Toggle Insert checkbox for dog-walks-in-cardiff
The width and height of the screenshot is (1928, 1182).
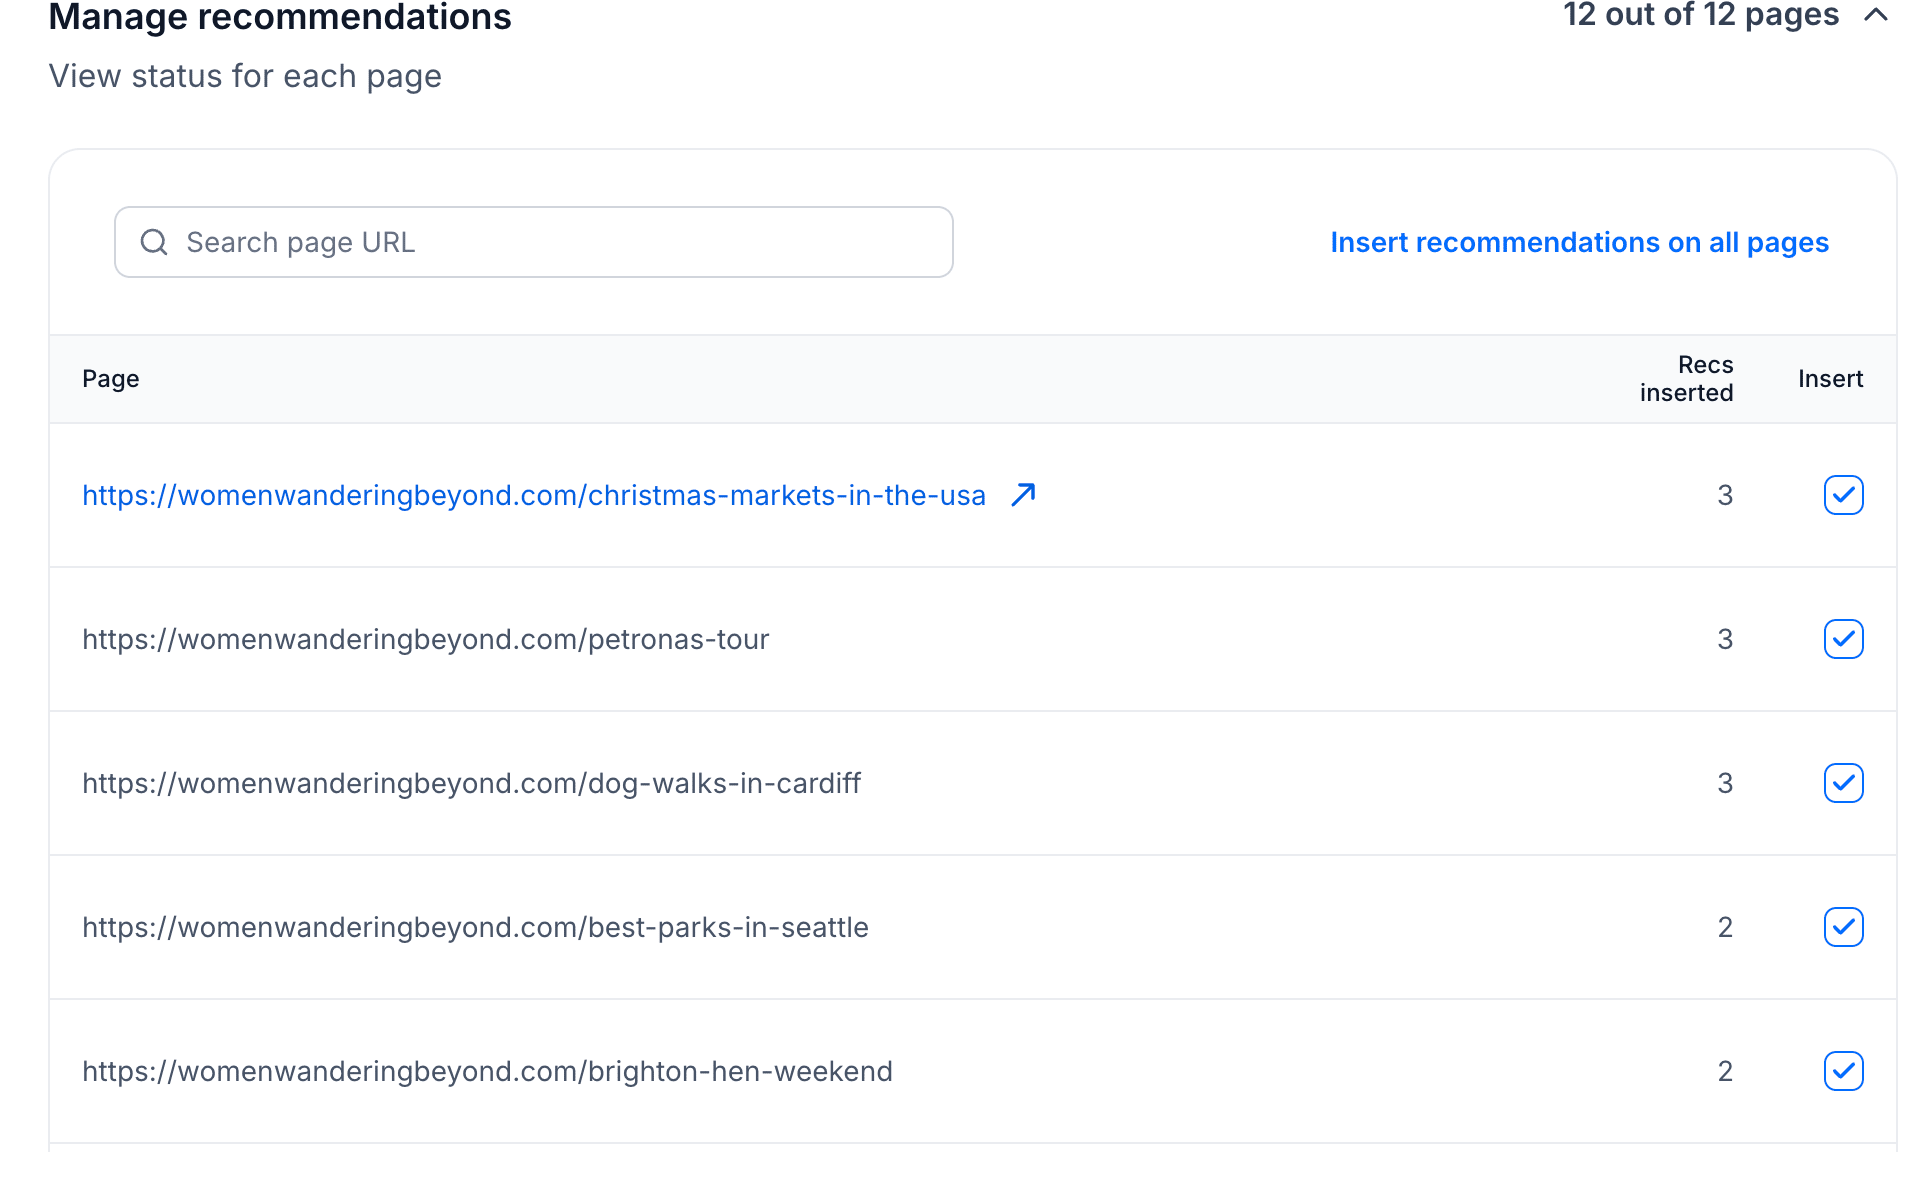(1843, 783)
